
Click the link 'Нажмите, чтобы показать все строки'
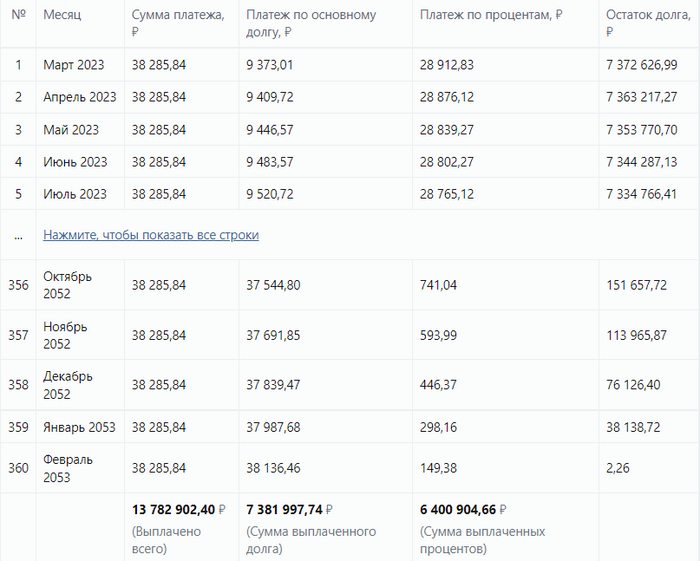coord(151,235)
